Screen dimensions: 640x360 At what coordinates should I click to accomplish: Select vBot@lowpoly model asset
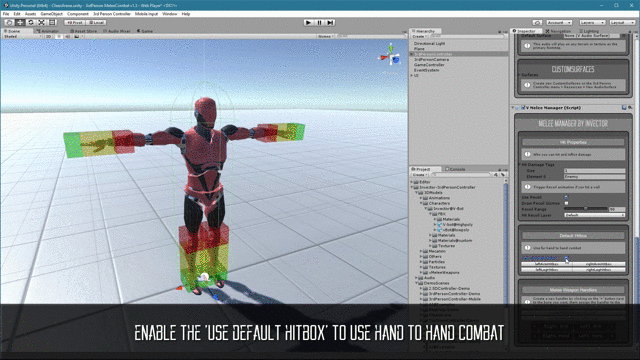[x=453, y=230]
